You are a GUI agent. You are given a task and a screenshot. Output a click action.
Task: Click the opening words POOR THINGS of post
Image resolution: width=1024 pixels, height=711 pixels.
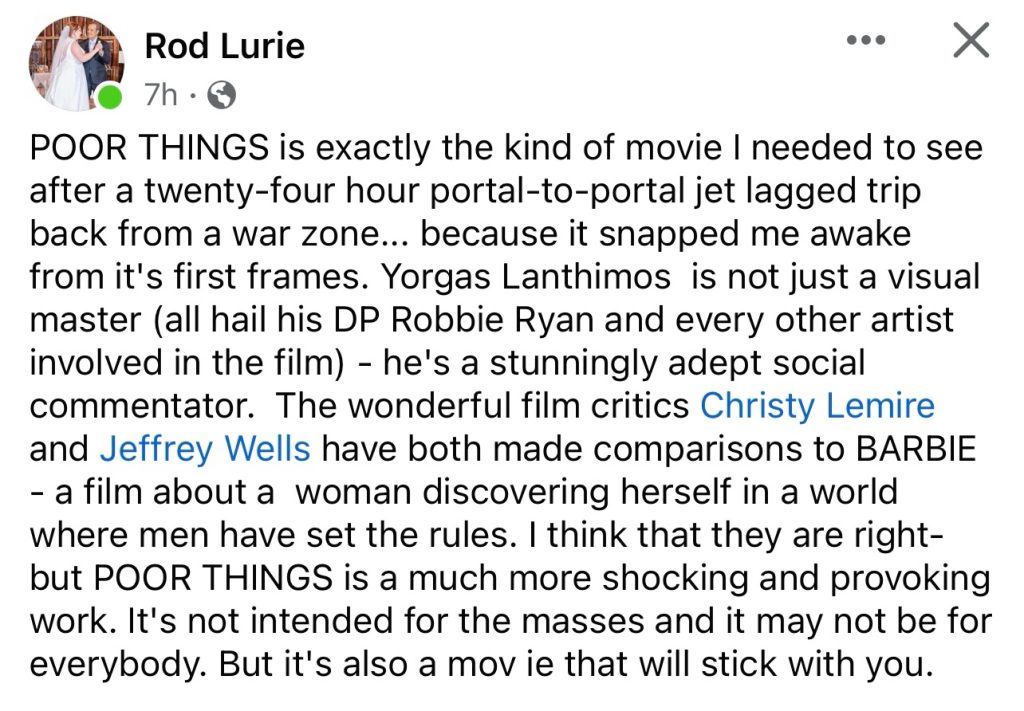click(x=148, y=147)
